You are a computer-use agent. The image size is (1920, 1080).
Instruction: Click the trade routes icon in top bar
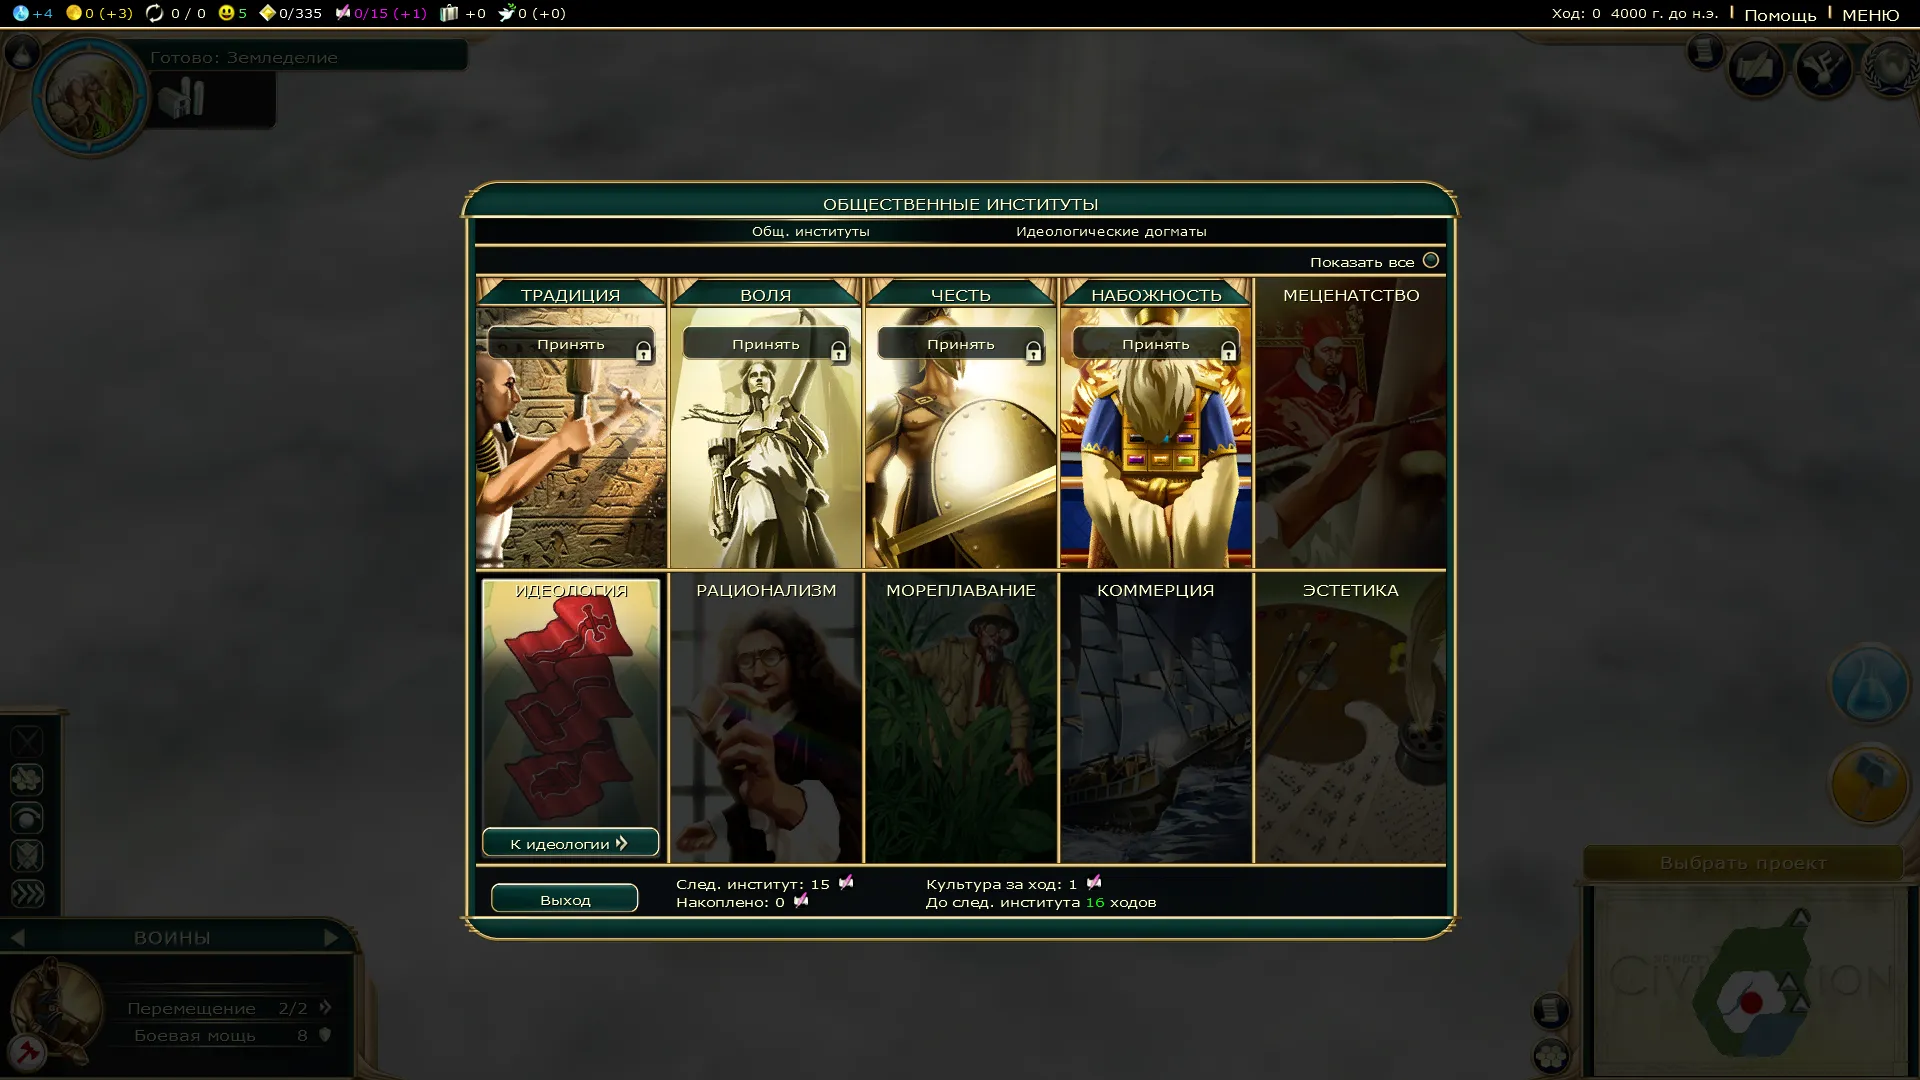[155, 13]
